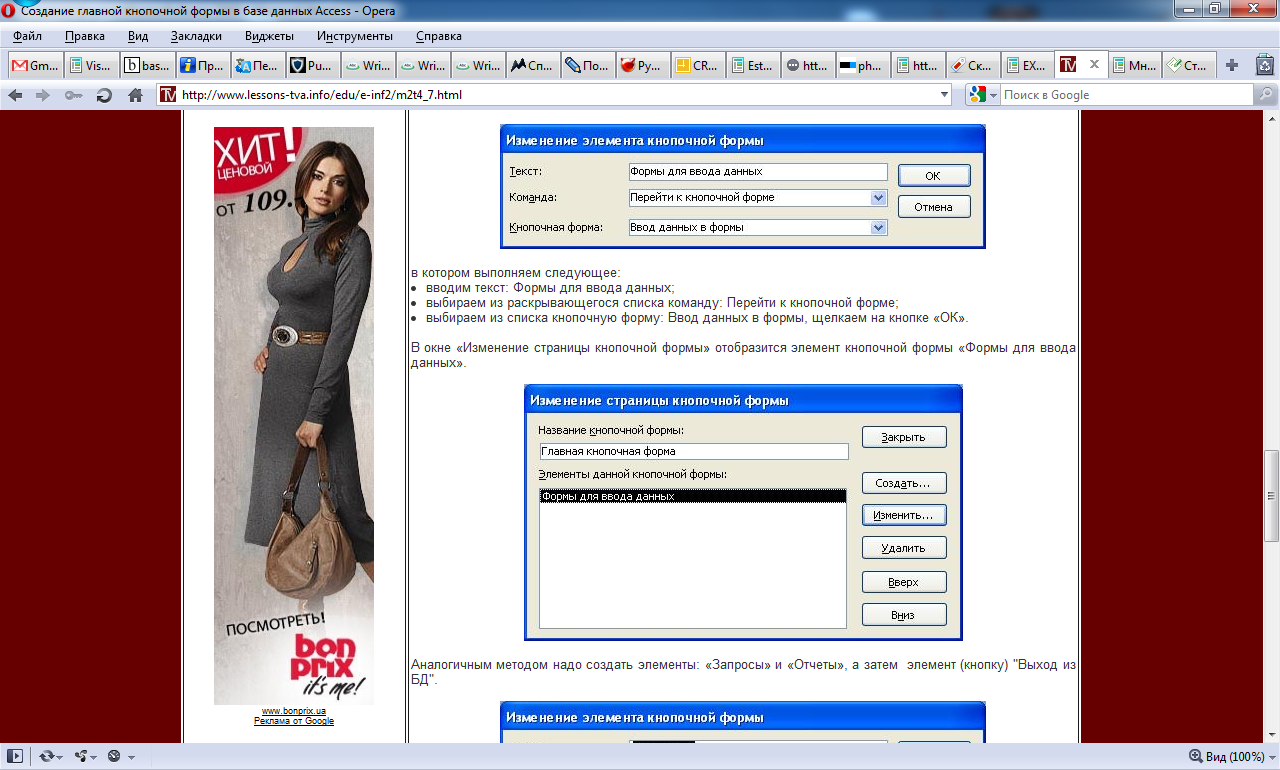Switch to the Пе... tab

[258, 65]
